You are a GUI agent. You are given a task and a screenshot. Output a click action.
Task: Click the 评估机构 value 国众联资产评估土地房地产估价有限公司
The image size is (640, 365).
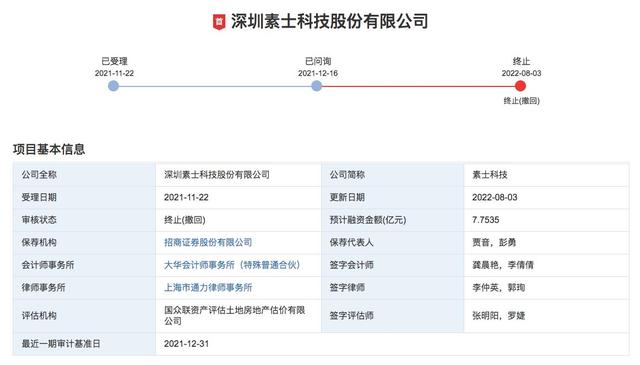235,315
